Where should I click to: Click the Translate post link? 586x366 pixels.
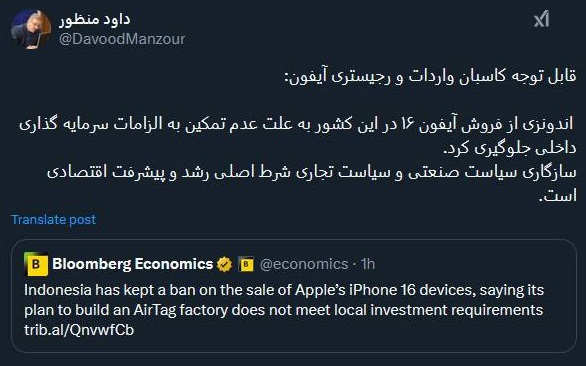[54, 219]
